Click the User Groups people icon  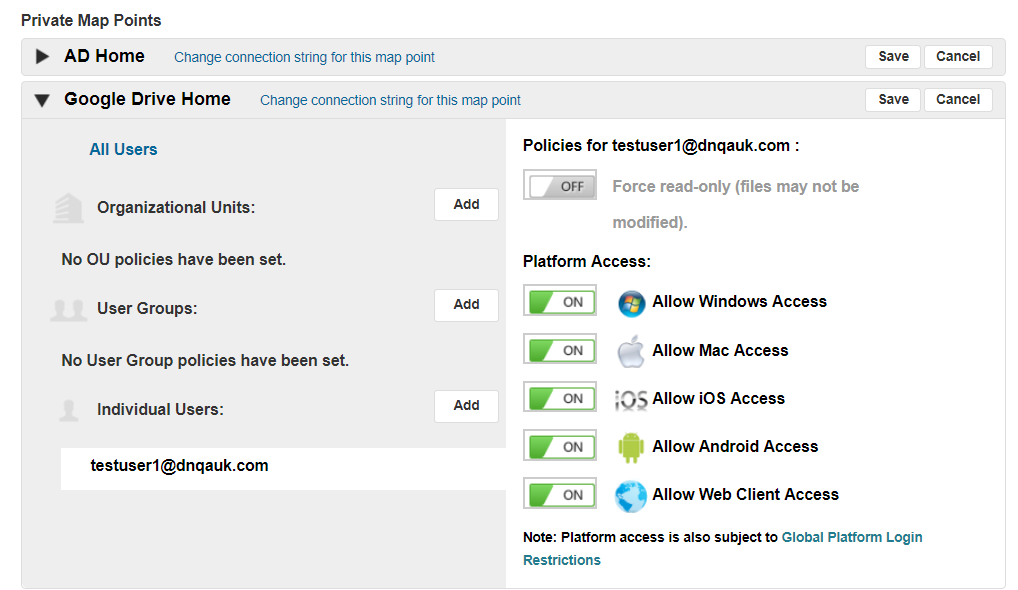click(x=68, y=310)
